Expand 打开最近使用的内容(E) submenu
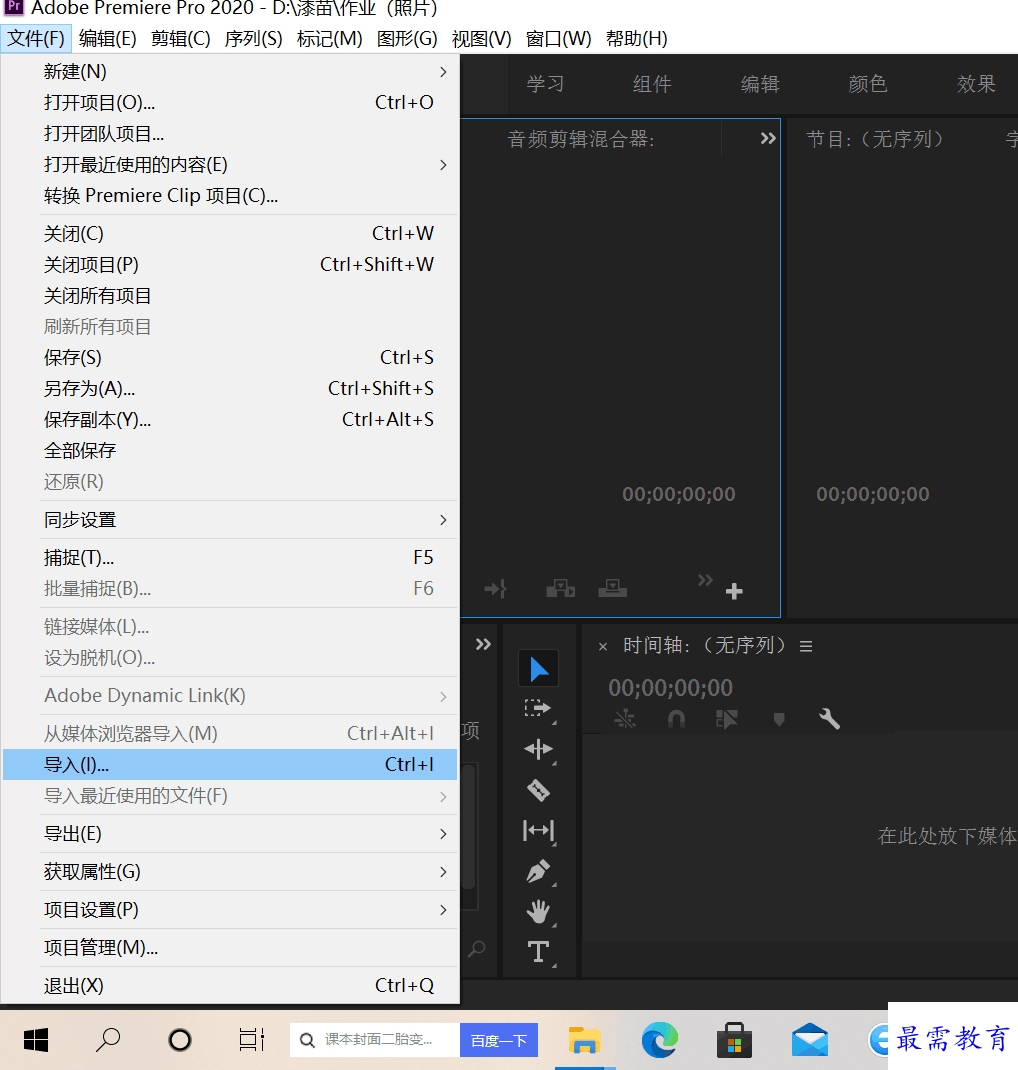This screenshot has width=1018, height=1070. point(230,164)
